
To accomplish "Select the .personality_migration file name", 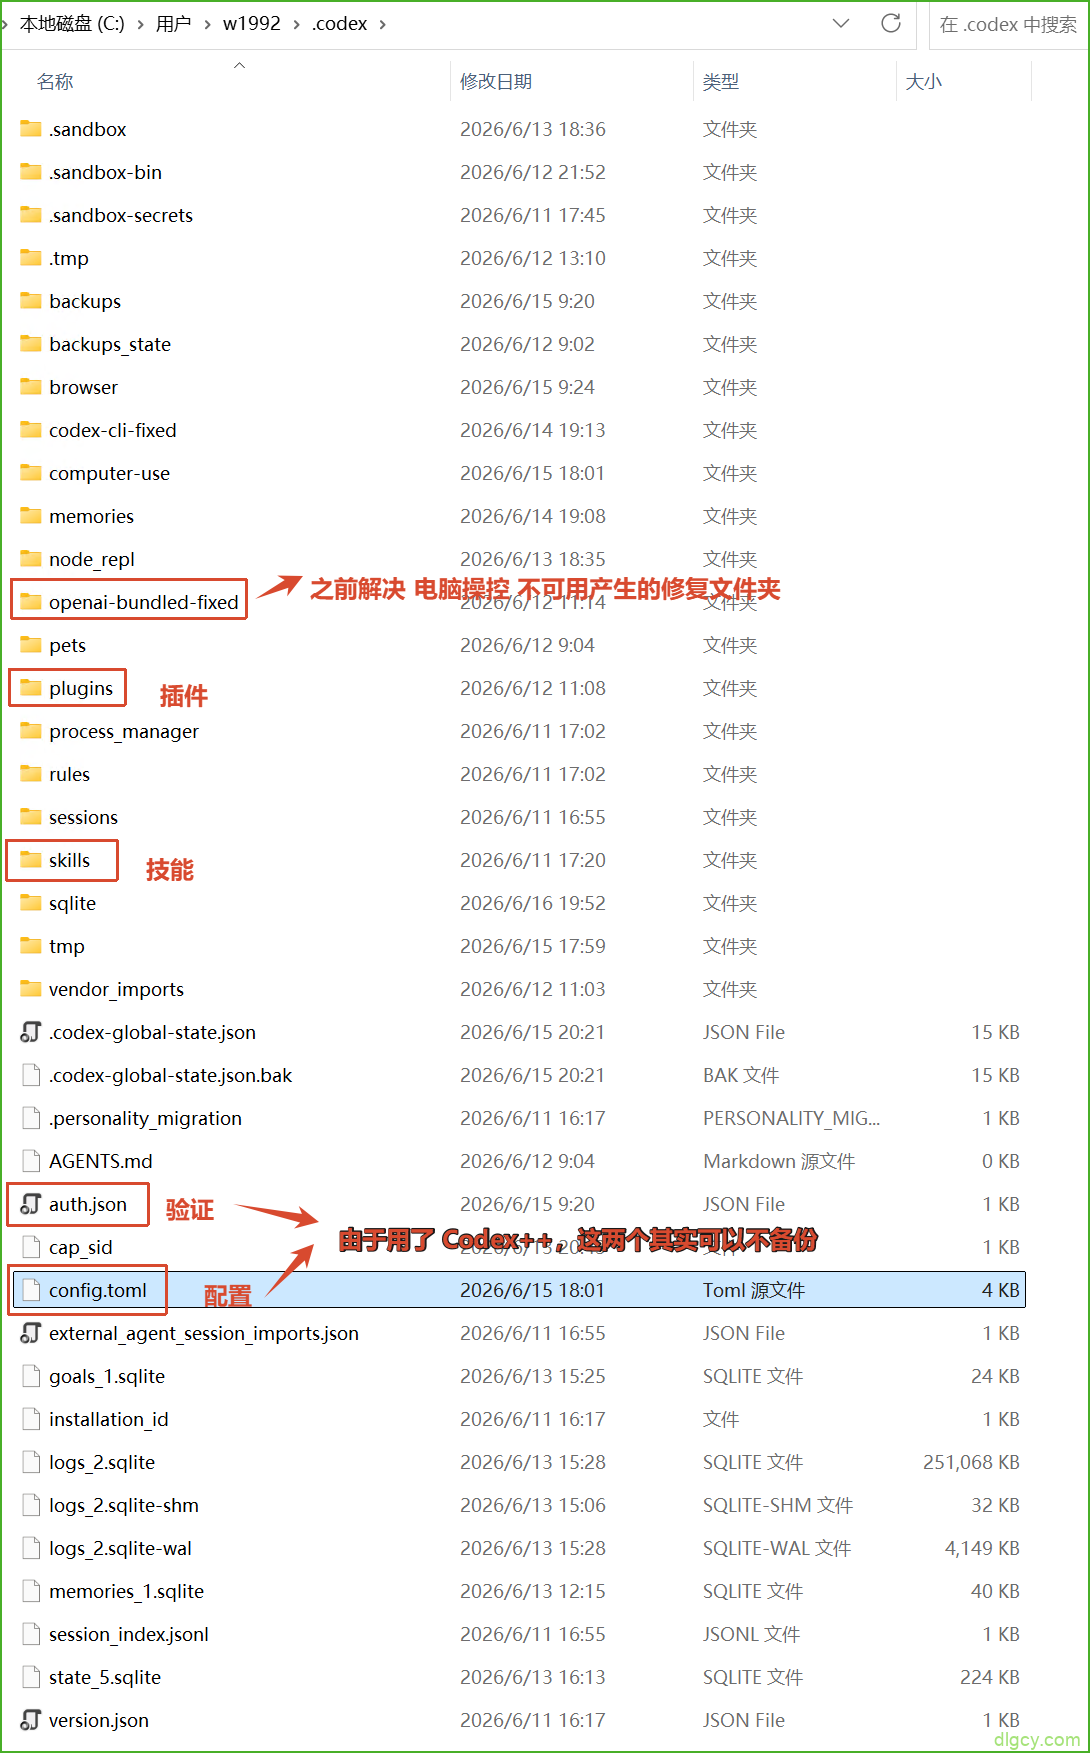I will pyautogui.click(x=146, y=1118).
